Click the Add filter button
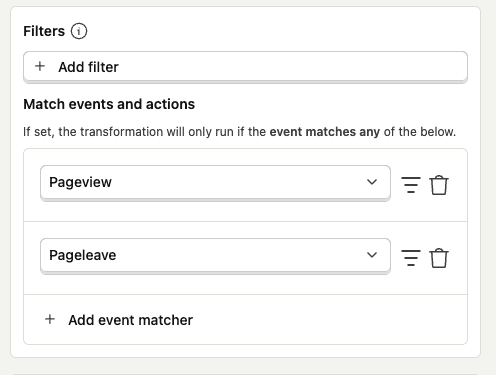 [245, 67]
